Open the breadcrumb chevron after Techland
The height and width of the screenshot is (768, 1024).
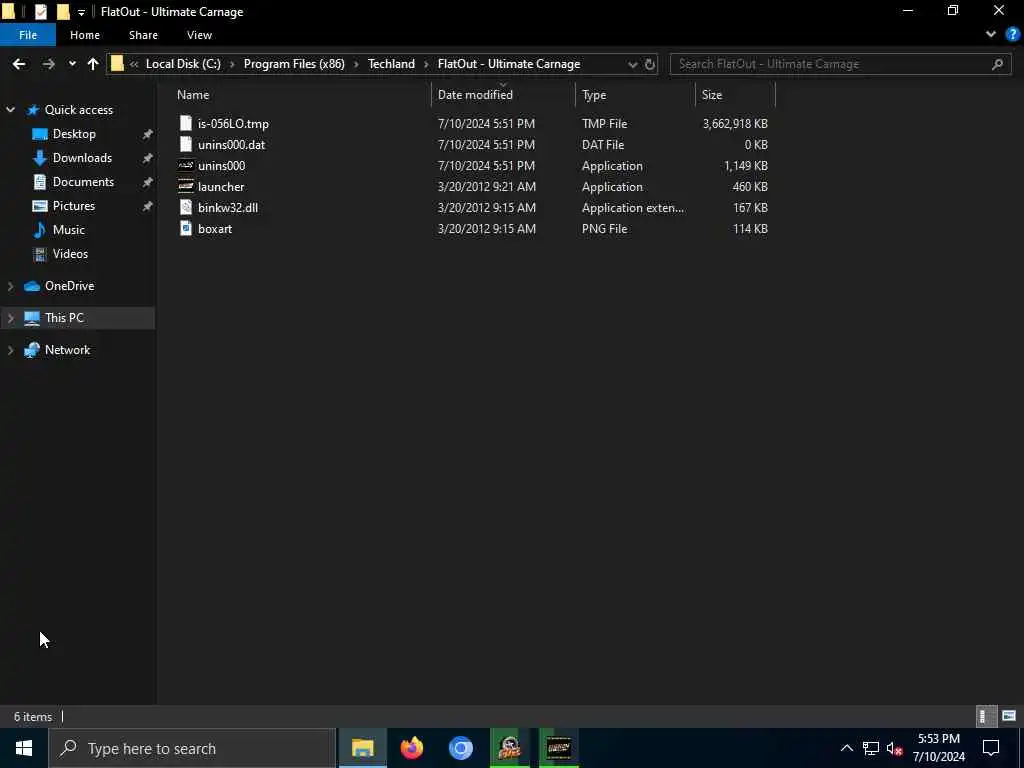(x=426, y=64)
